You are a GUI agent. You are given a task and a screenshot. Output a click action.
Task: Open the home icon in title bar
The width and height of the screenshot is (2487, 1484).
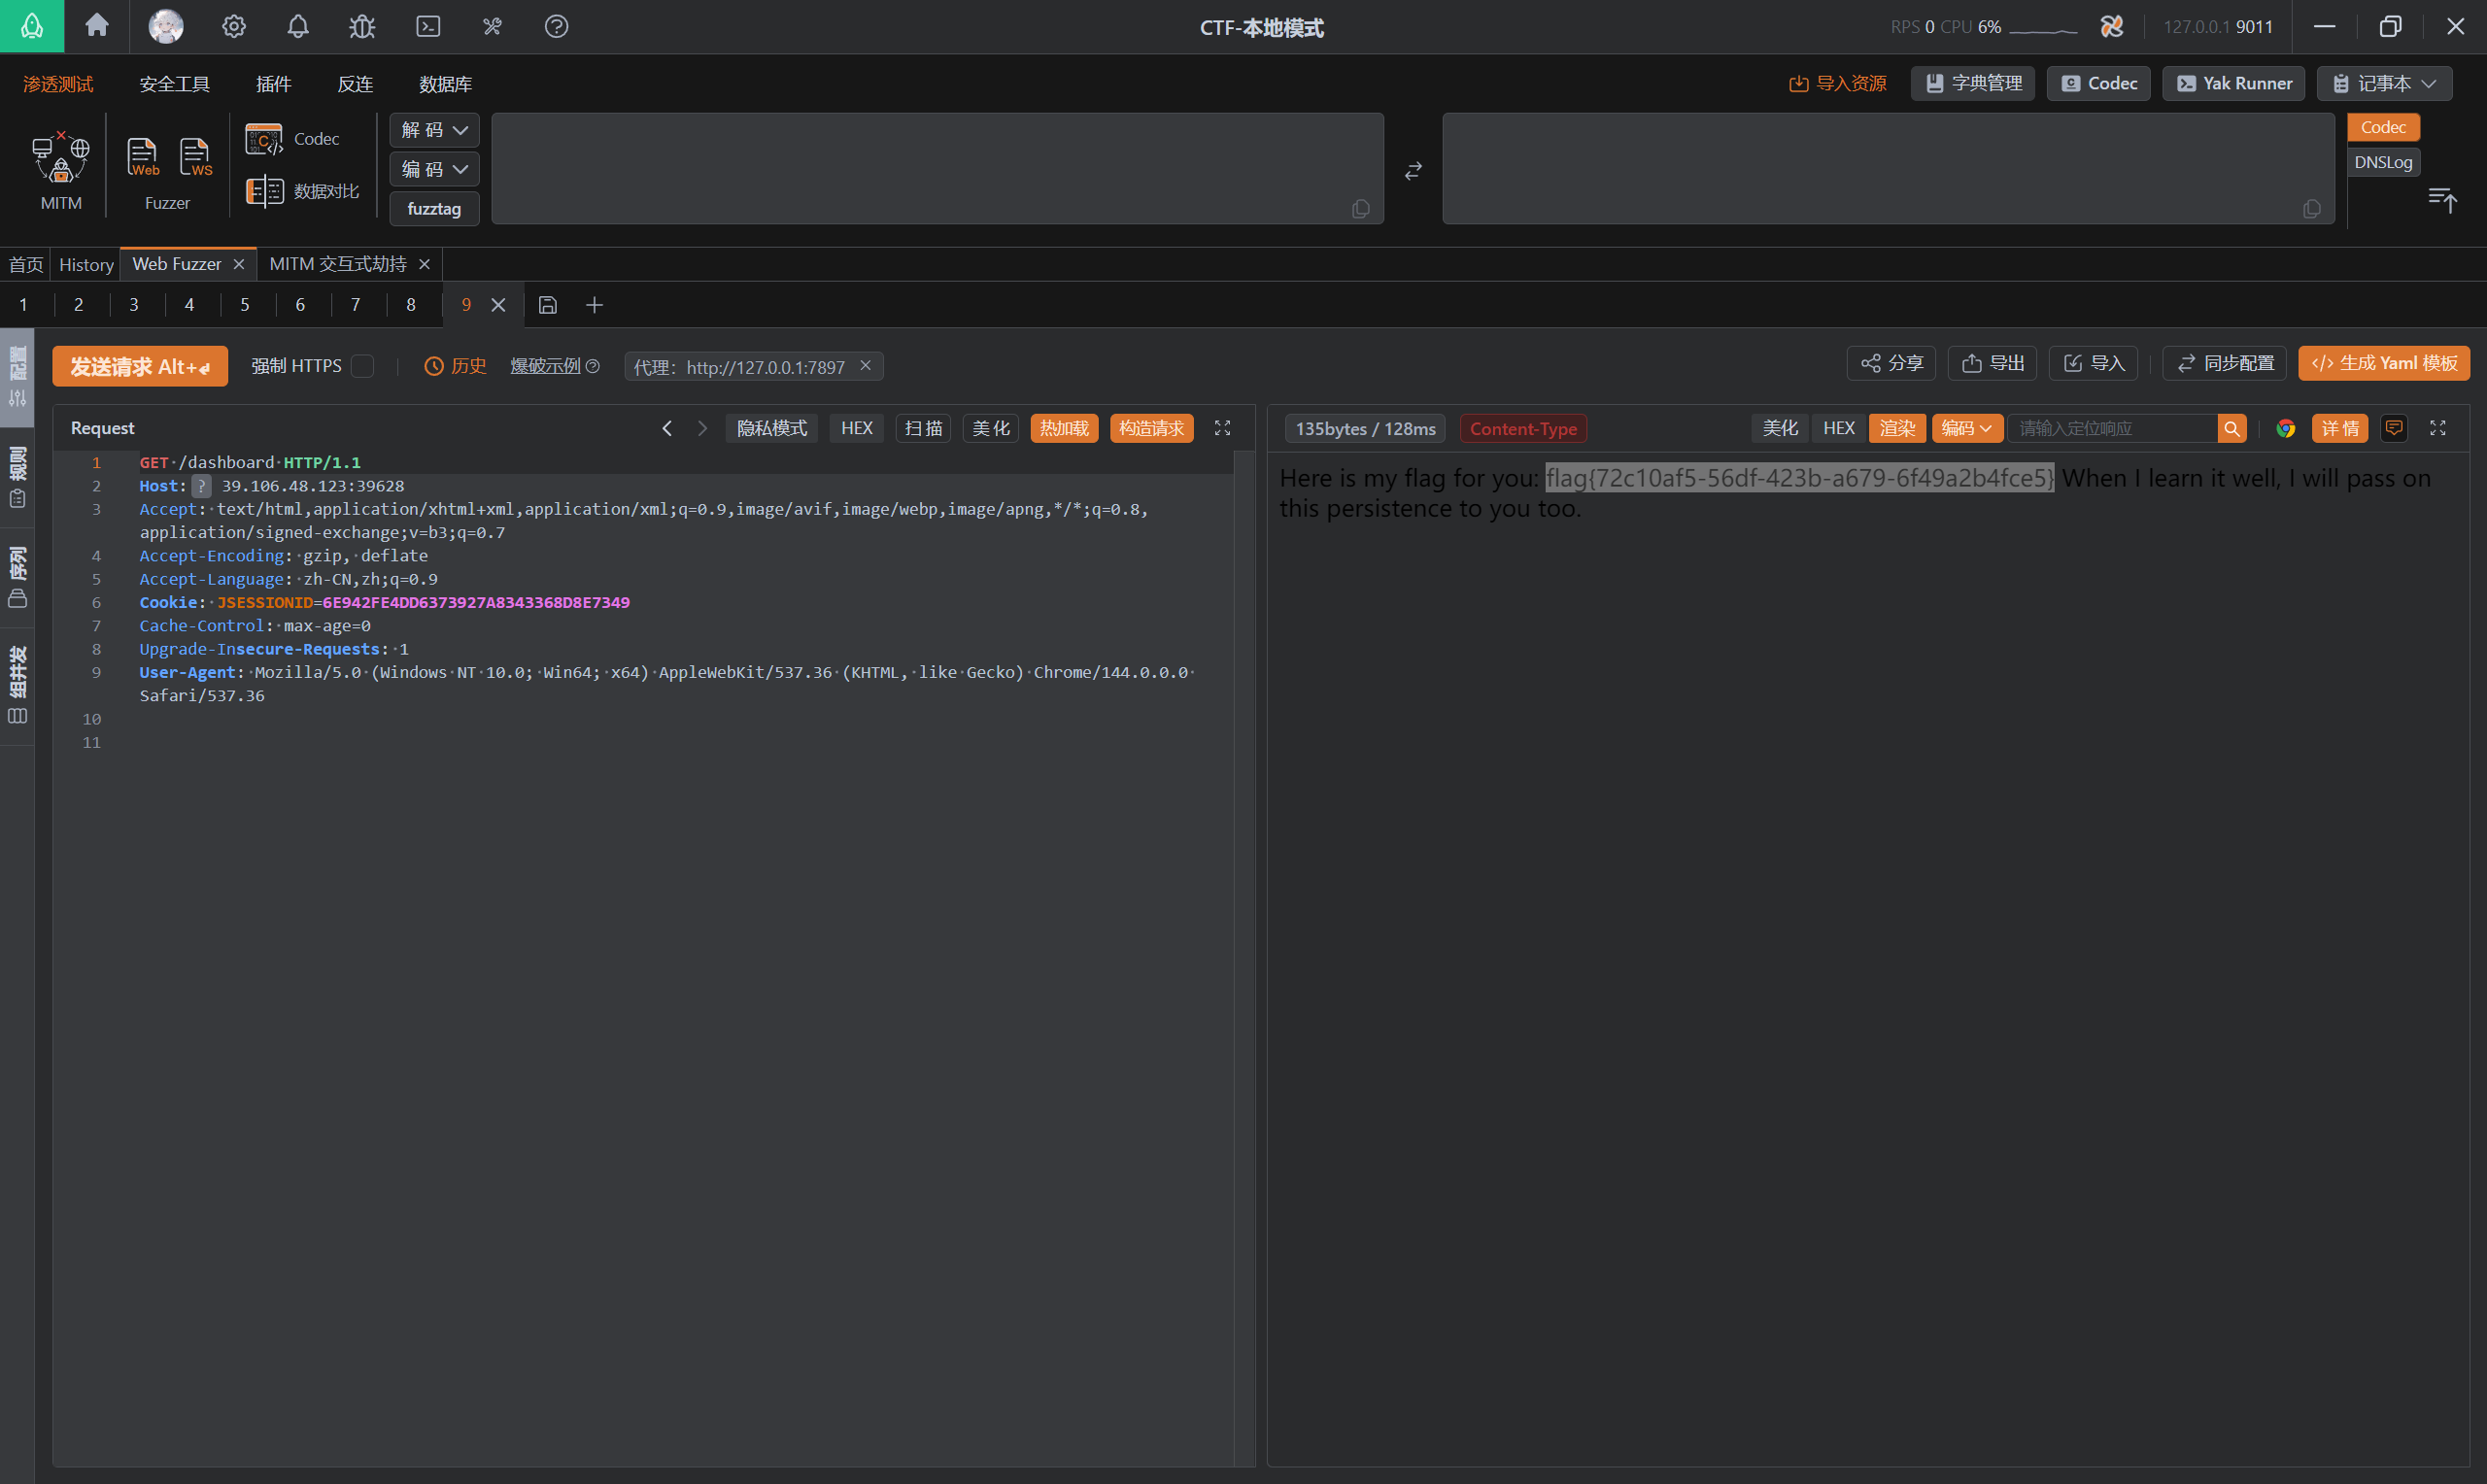coord(97,26)
